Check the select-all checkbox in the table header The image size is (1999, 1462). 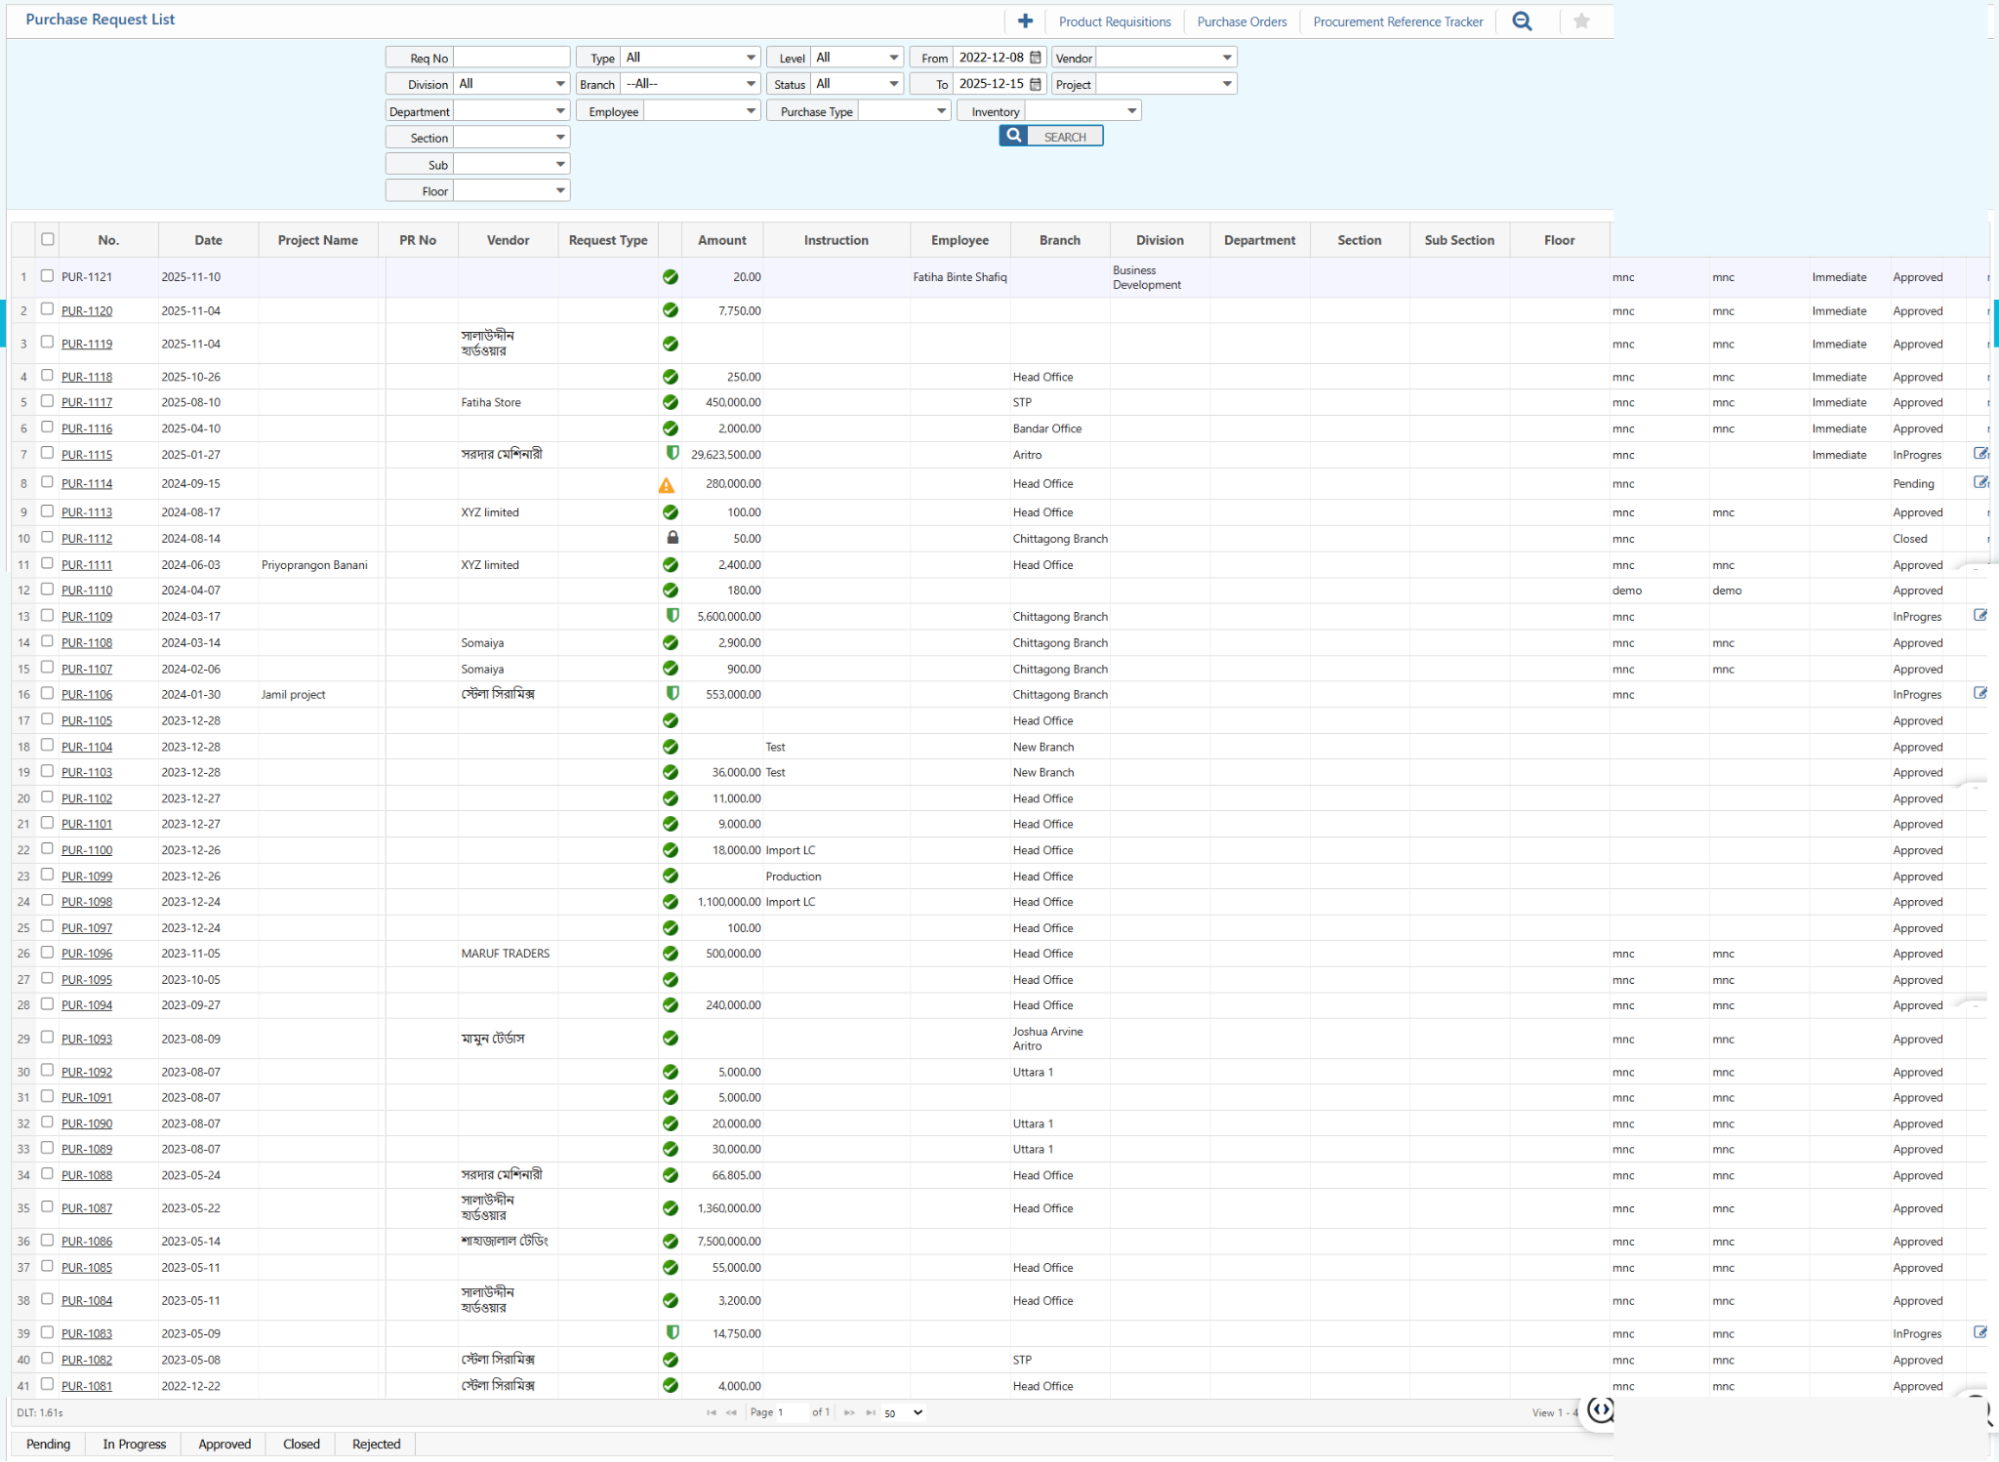coord(46,239)
